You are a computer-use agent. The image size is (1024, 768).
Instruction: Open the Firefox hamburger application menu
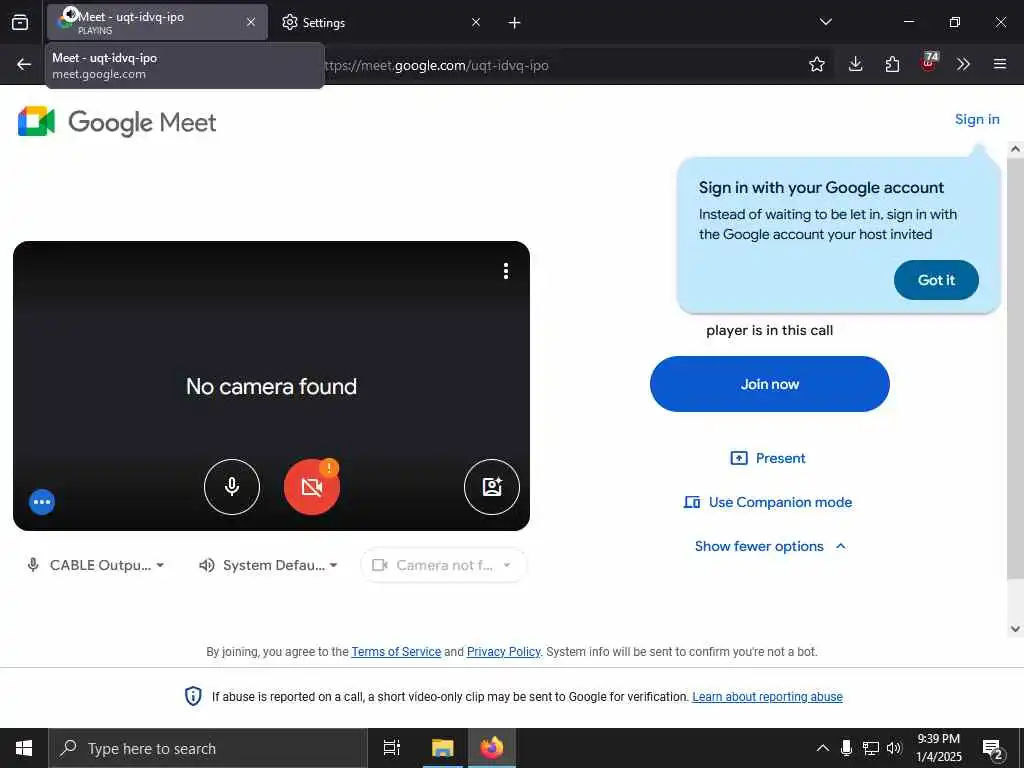1000,64
